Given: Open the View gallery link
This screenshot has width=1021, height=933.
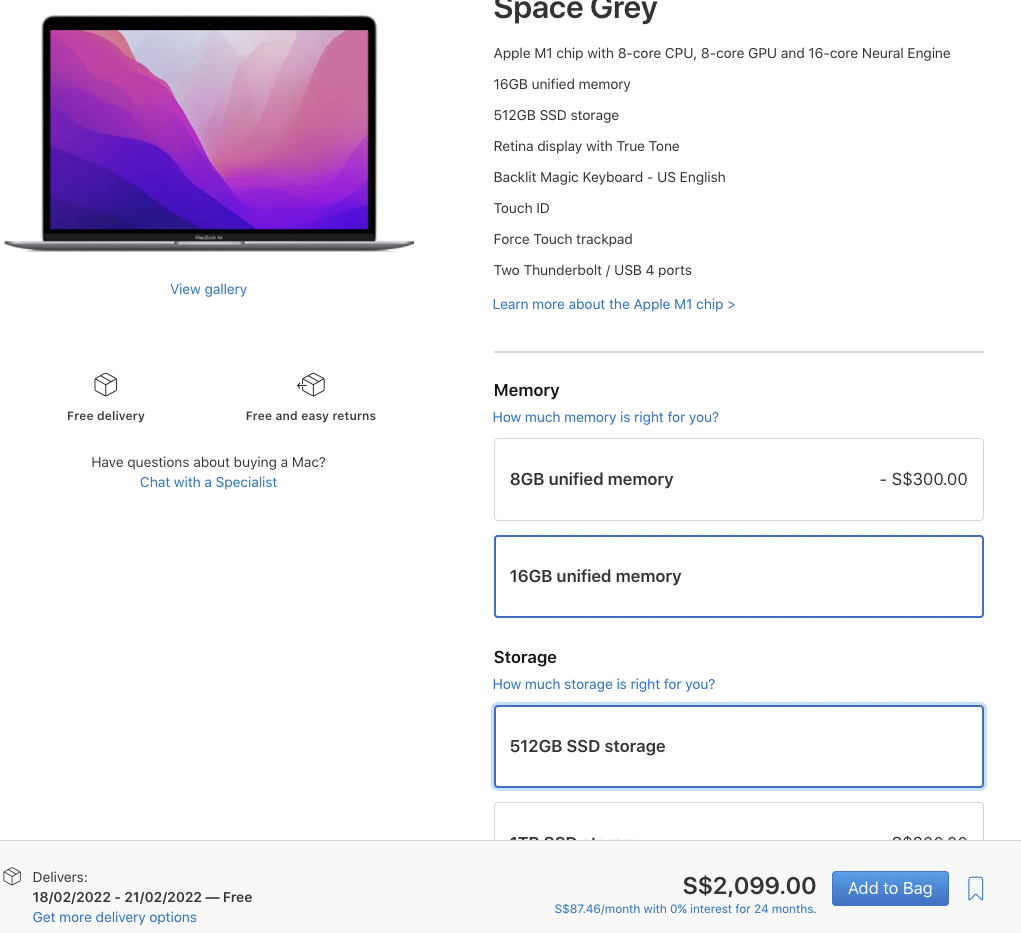Looking at the screenshot, I should (208, 289).
